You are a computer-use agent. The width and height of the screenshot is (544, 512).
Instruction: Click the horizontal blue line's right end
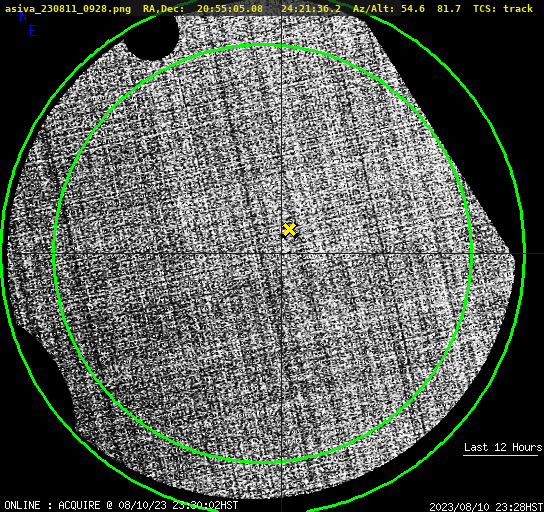pyautogui.click(x=539, y=254)
